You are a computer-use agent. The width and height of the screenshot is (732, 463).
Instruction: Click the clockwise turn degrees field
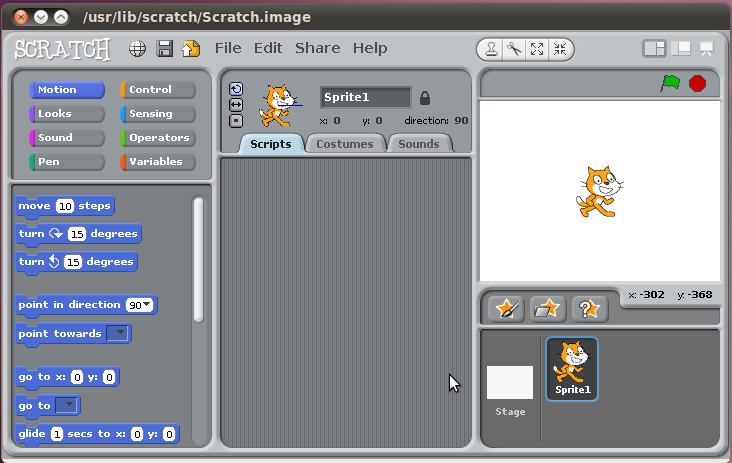[x=77, y=234]
